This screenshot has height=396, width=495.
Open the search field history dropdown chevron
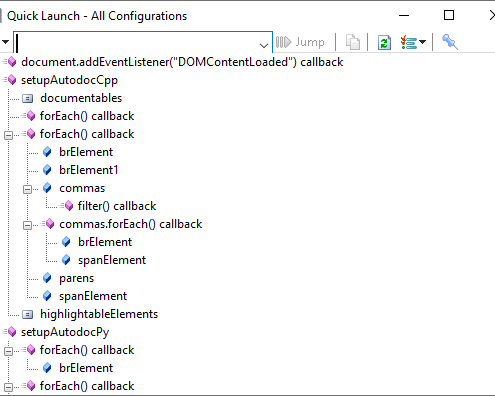click(264, 45)
